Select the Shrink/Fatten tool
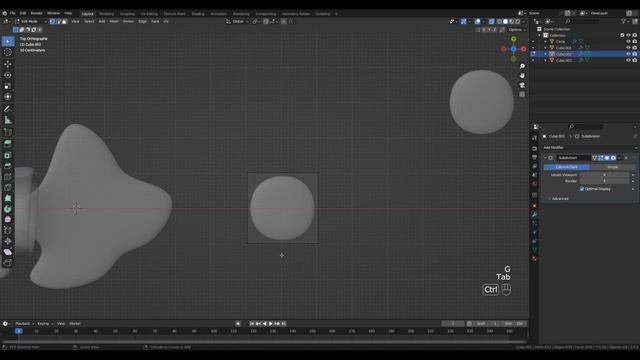The image size is (640, 360). (8, 241)
